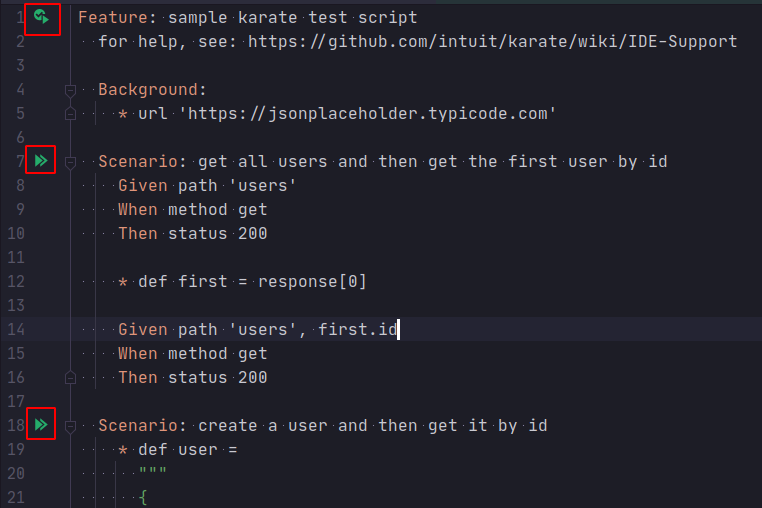
Task: Collapse the Background block fold marker
Action: coord(70,90)
